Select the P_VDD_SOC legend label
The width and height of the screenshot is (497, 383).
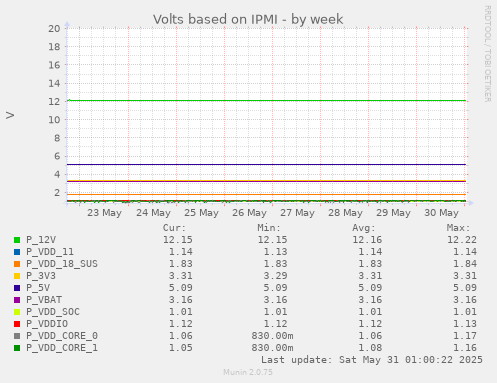(x=53, y=312)
